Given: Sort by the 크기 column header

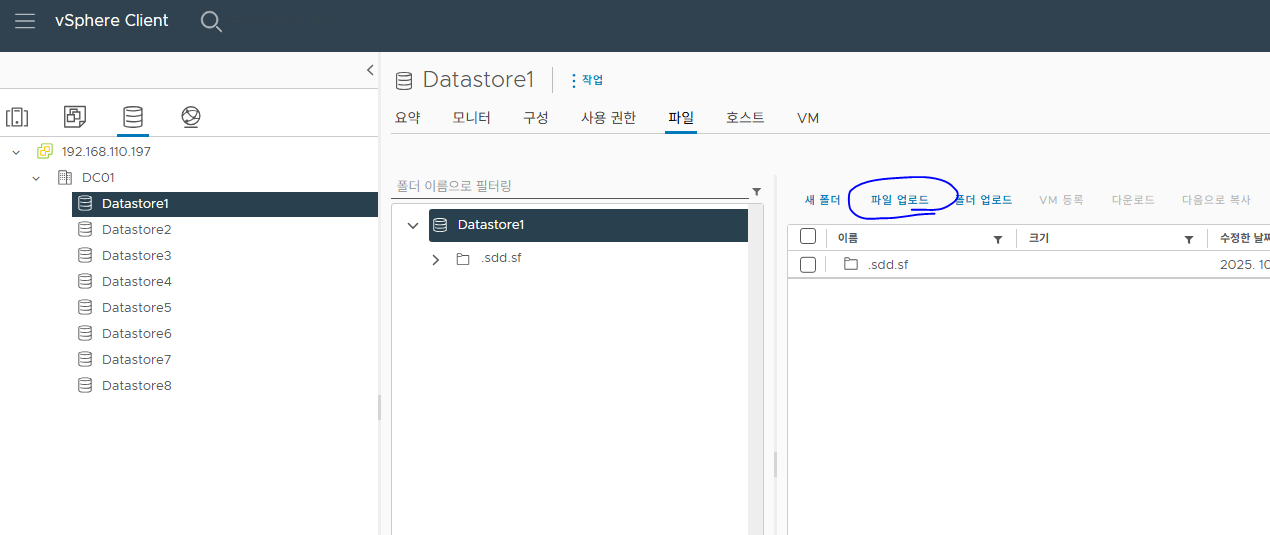Looking at the screenshot, I should pos(1039,239).
